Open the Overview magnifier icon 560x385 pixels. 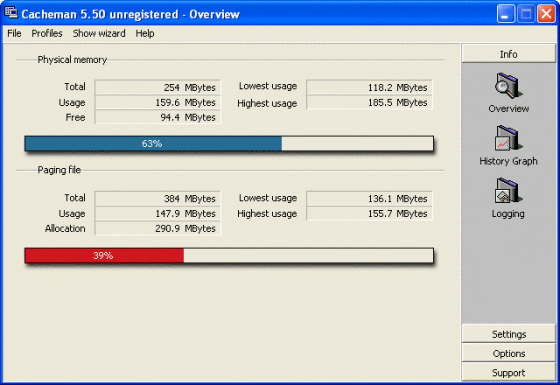(508, 86)
